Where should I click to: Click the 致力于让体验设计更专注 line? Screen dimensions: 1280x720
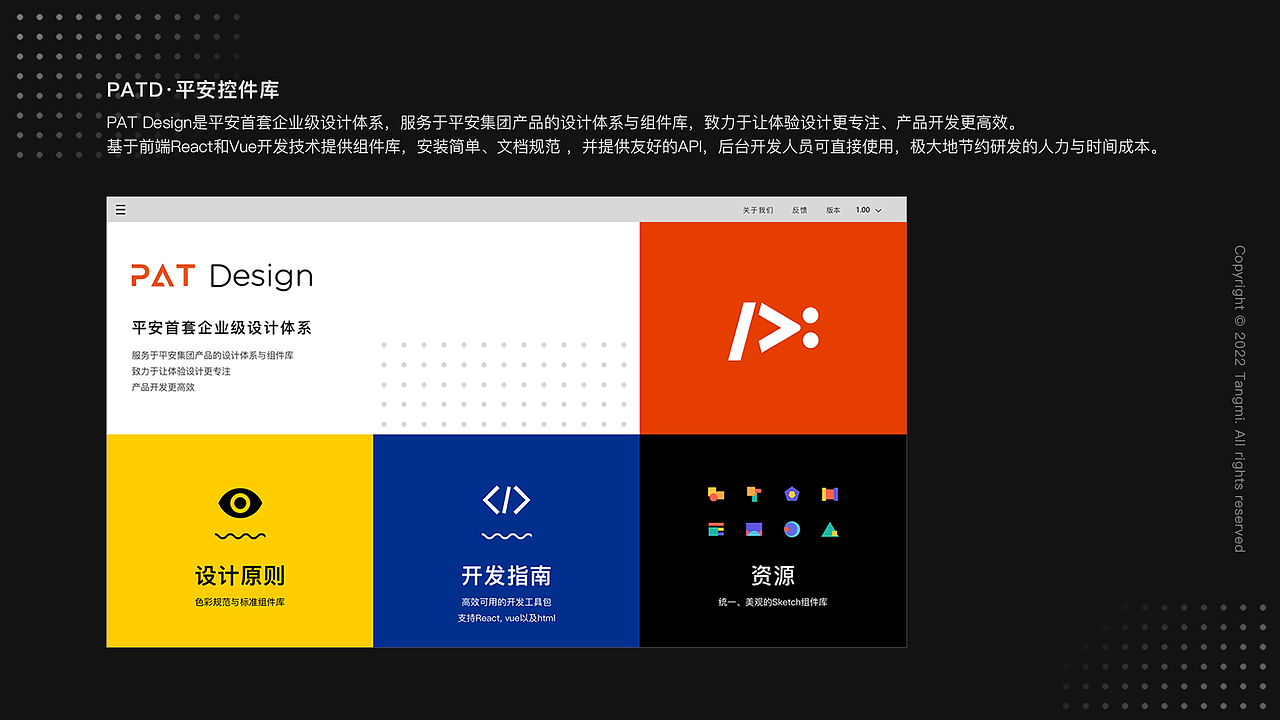coord(181,371)
